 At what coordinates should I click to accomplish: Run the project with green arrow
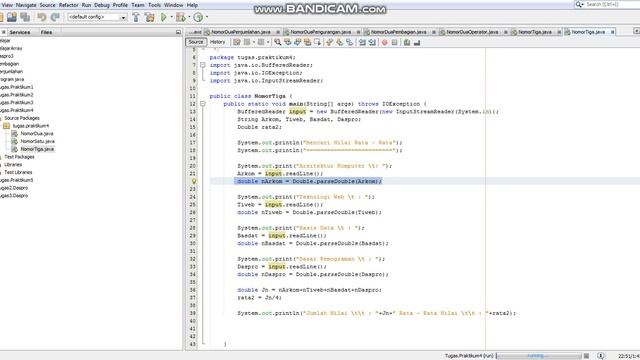(164, 17)
